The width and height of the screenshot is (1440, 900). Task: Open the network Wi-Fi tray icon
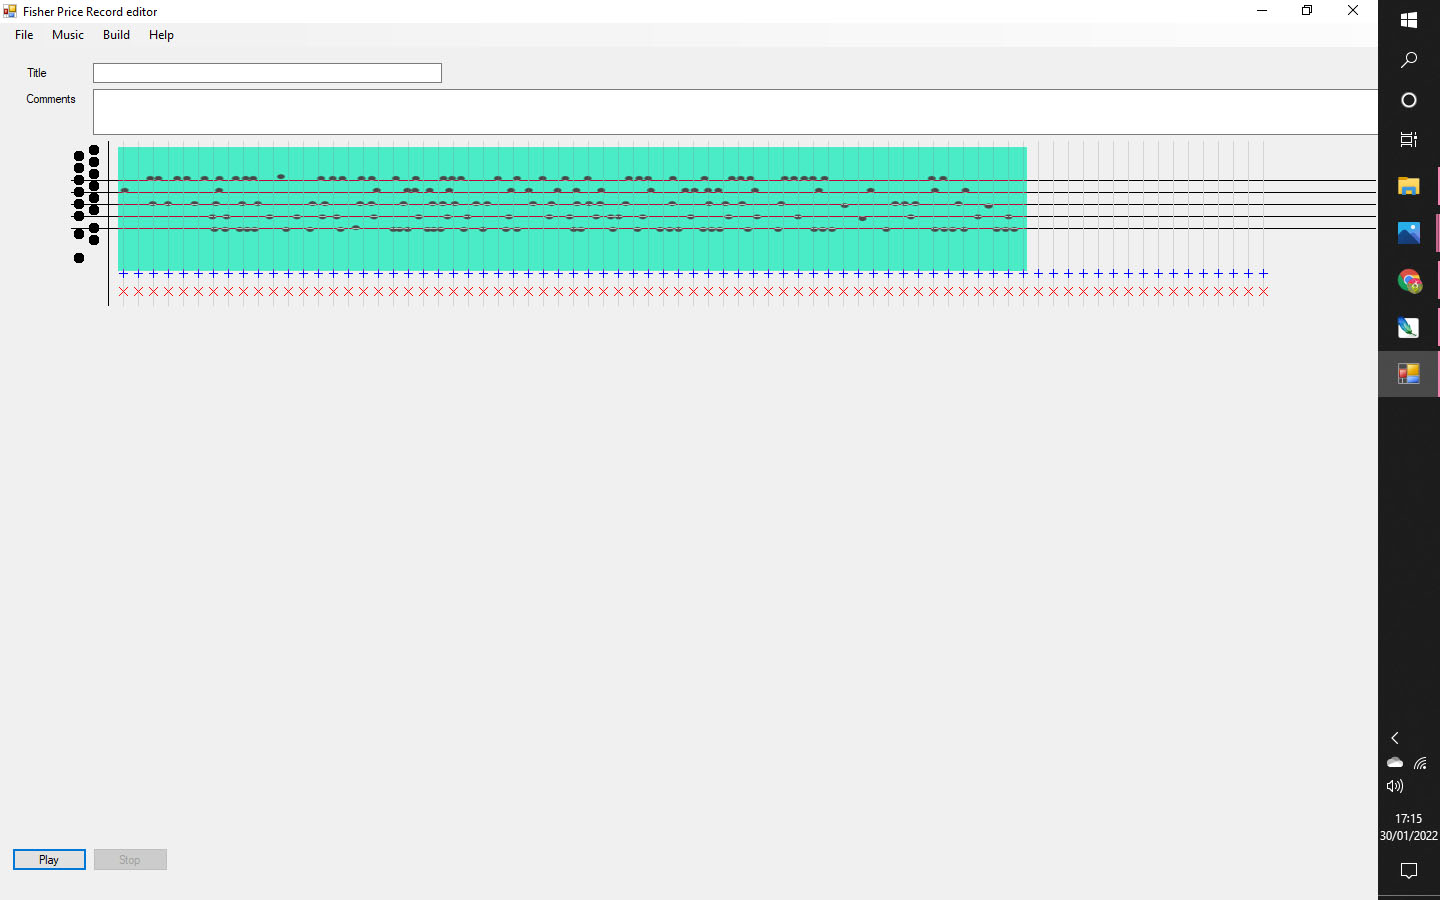click(1420, 762)
